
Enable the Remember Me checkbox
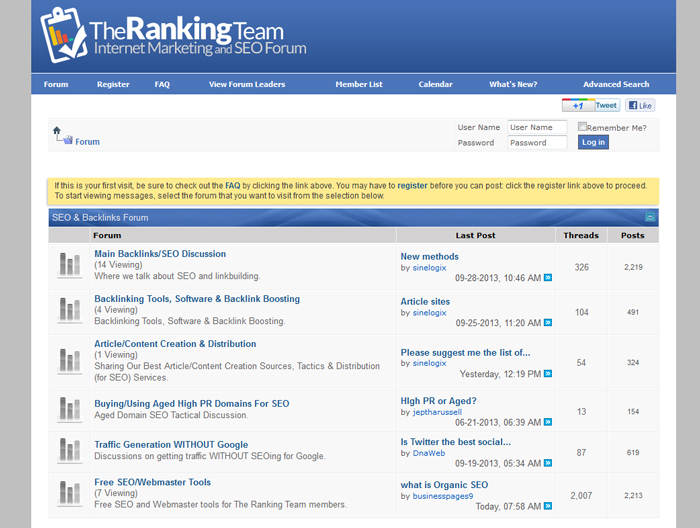point(583,127)
